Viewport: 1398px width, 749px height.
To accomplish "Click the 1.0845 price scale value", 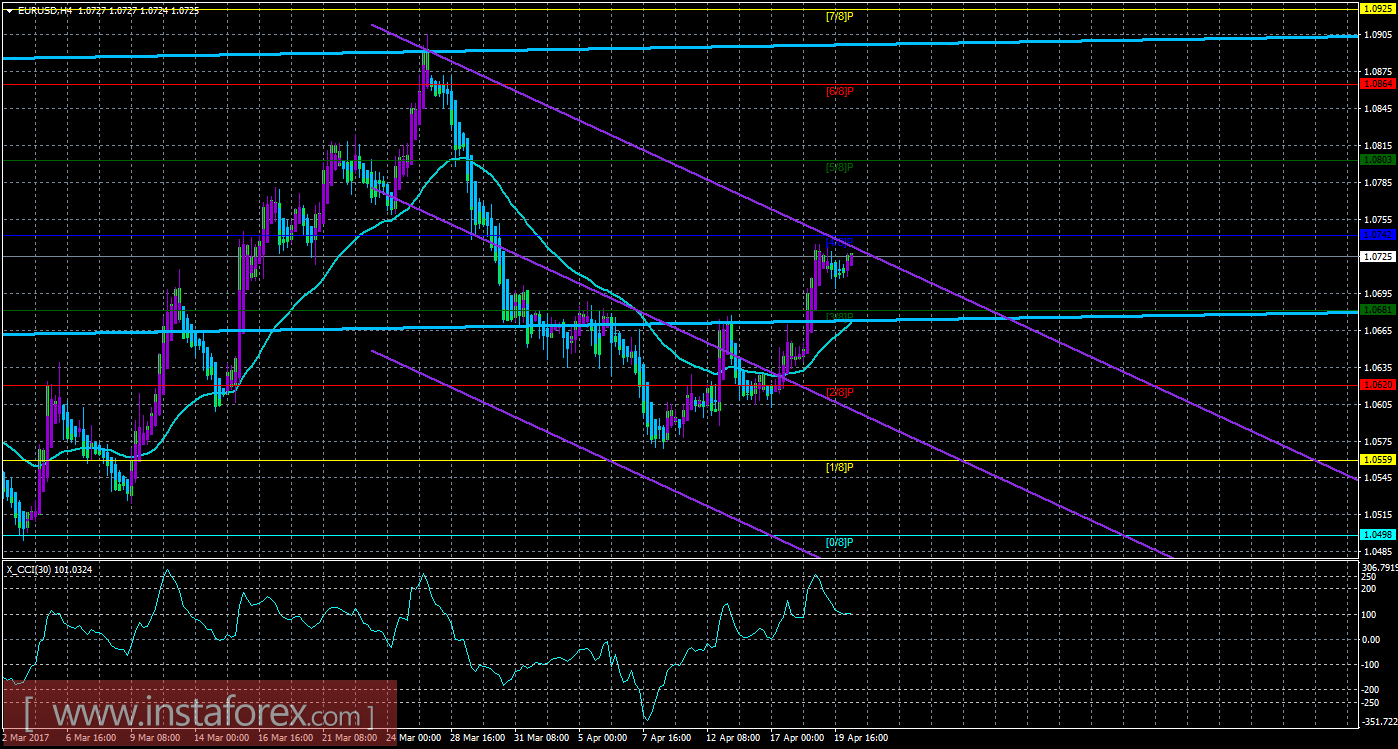I will [1377, 108].
